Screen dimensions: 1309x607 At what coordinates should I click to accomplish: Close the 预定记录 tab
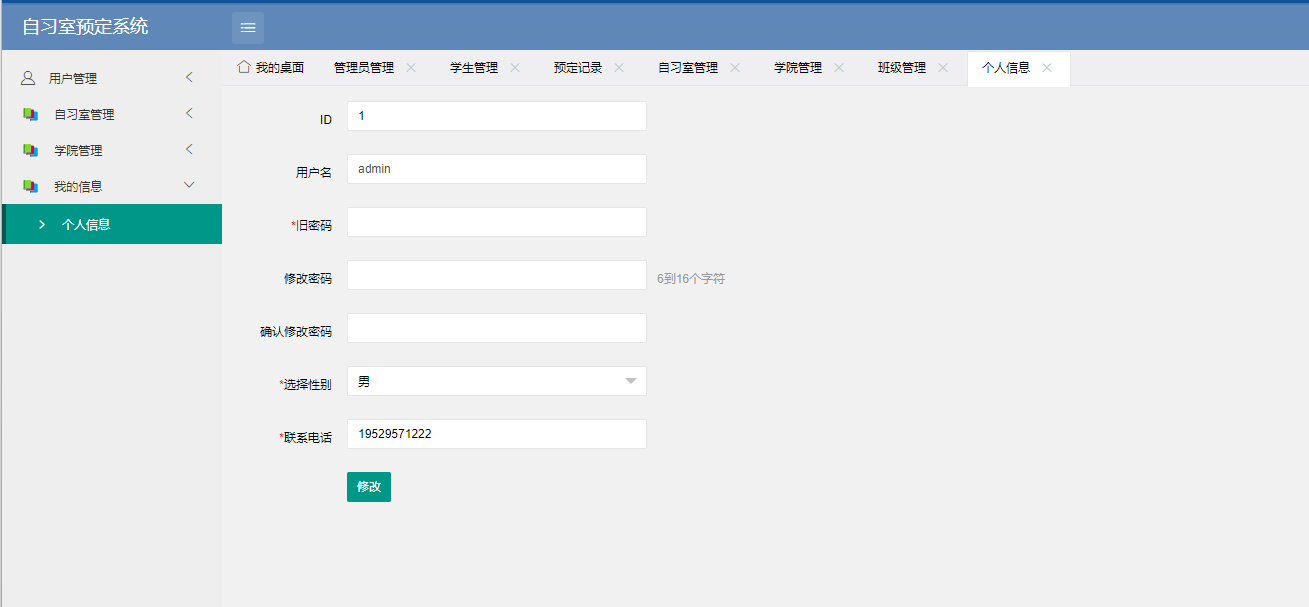click(x=619, y=68)
